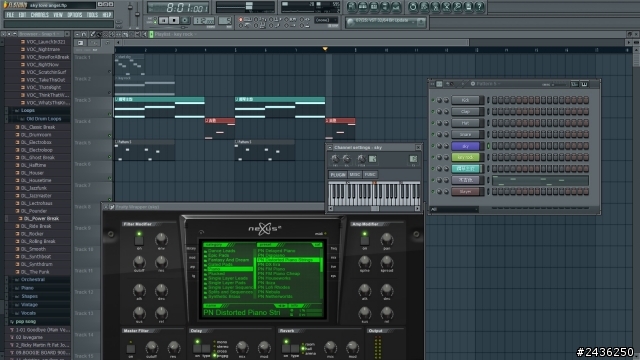Screen dimensions: 640x360
Task: Open the TOOLS menu
Action: [92, 15]
